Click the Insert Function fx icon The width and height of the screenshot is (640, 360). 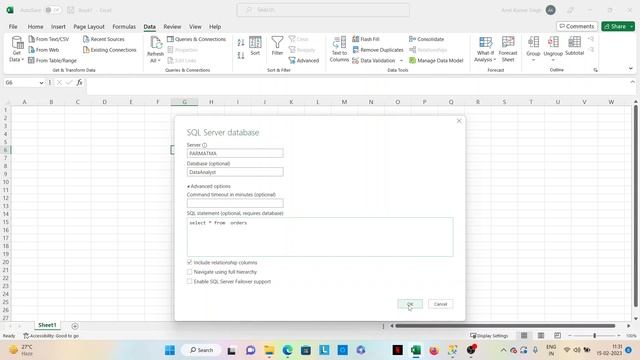79,82
